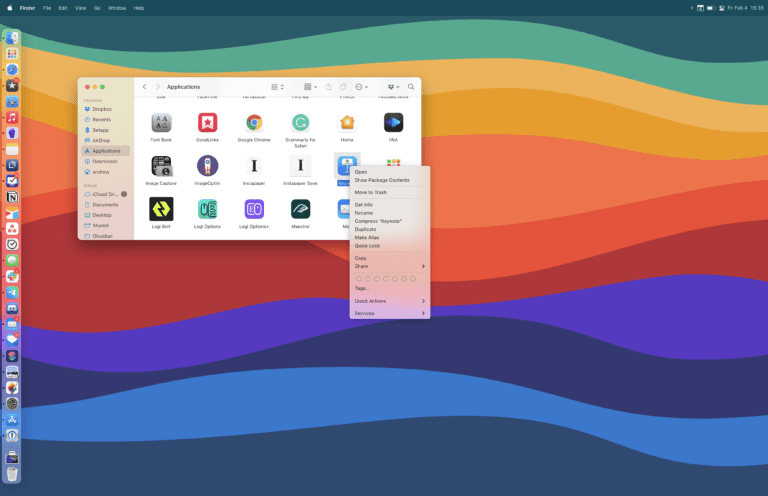Screen dimensions: 768x496
Task: Expand the Services submenu
Action: click(389, 313)
